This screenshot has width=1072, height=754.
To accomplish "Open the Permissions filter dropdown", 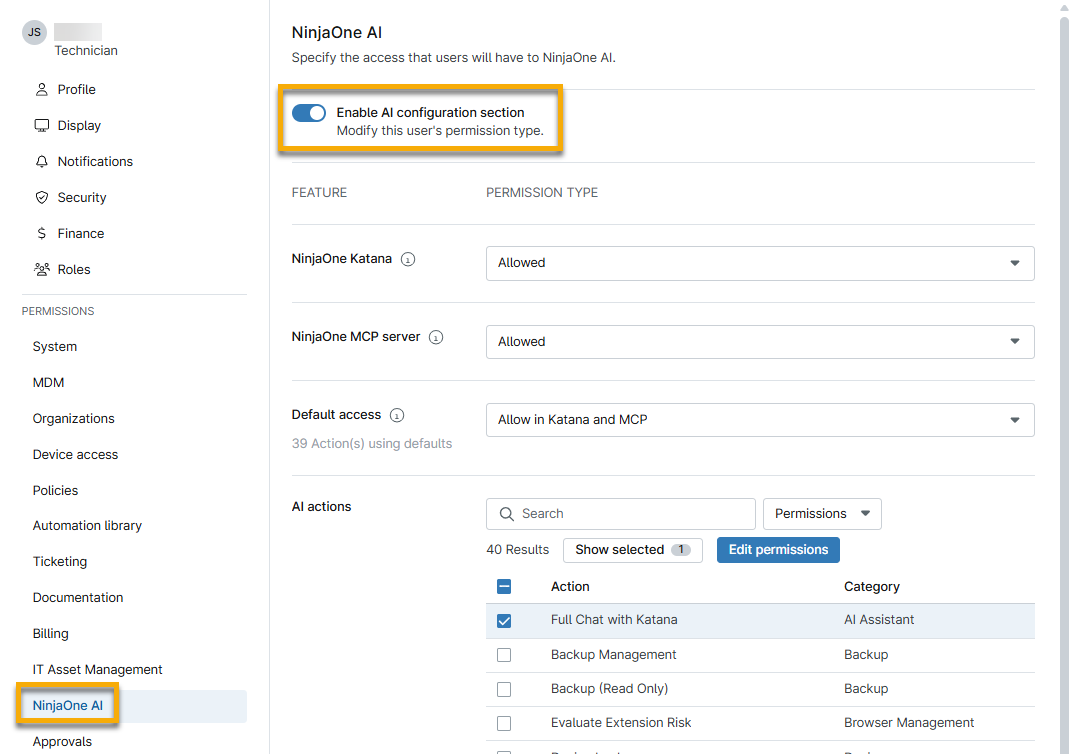I will pos(822,514).
